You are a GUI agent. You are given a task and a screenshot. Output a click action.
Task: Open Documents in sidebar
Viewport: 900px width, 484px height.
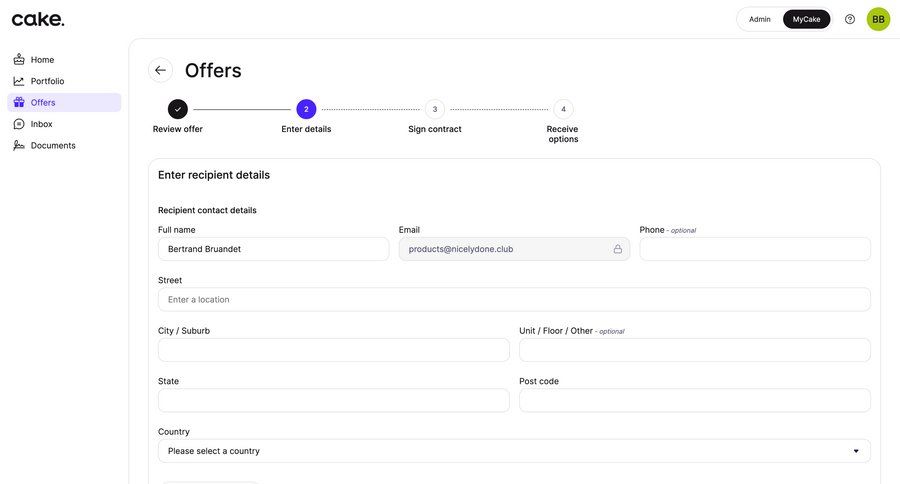(64, 145)
